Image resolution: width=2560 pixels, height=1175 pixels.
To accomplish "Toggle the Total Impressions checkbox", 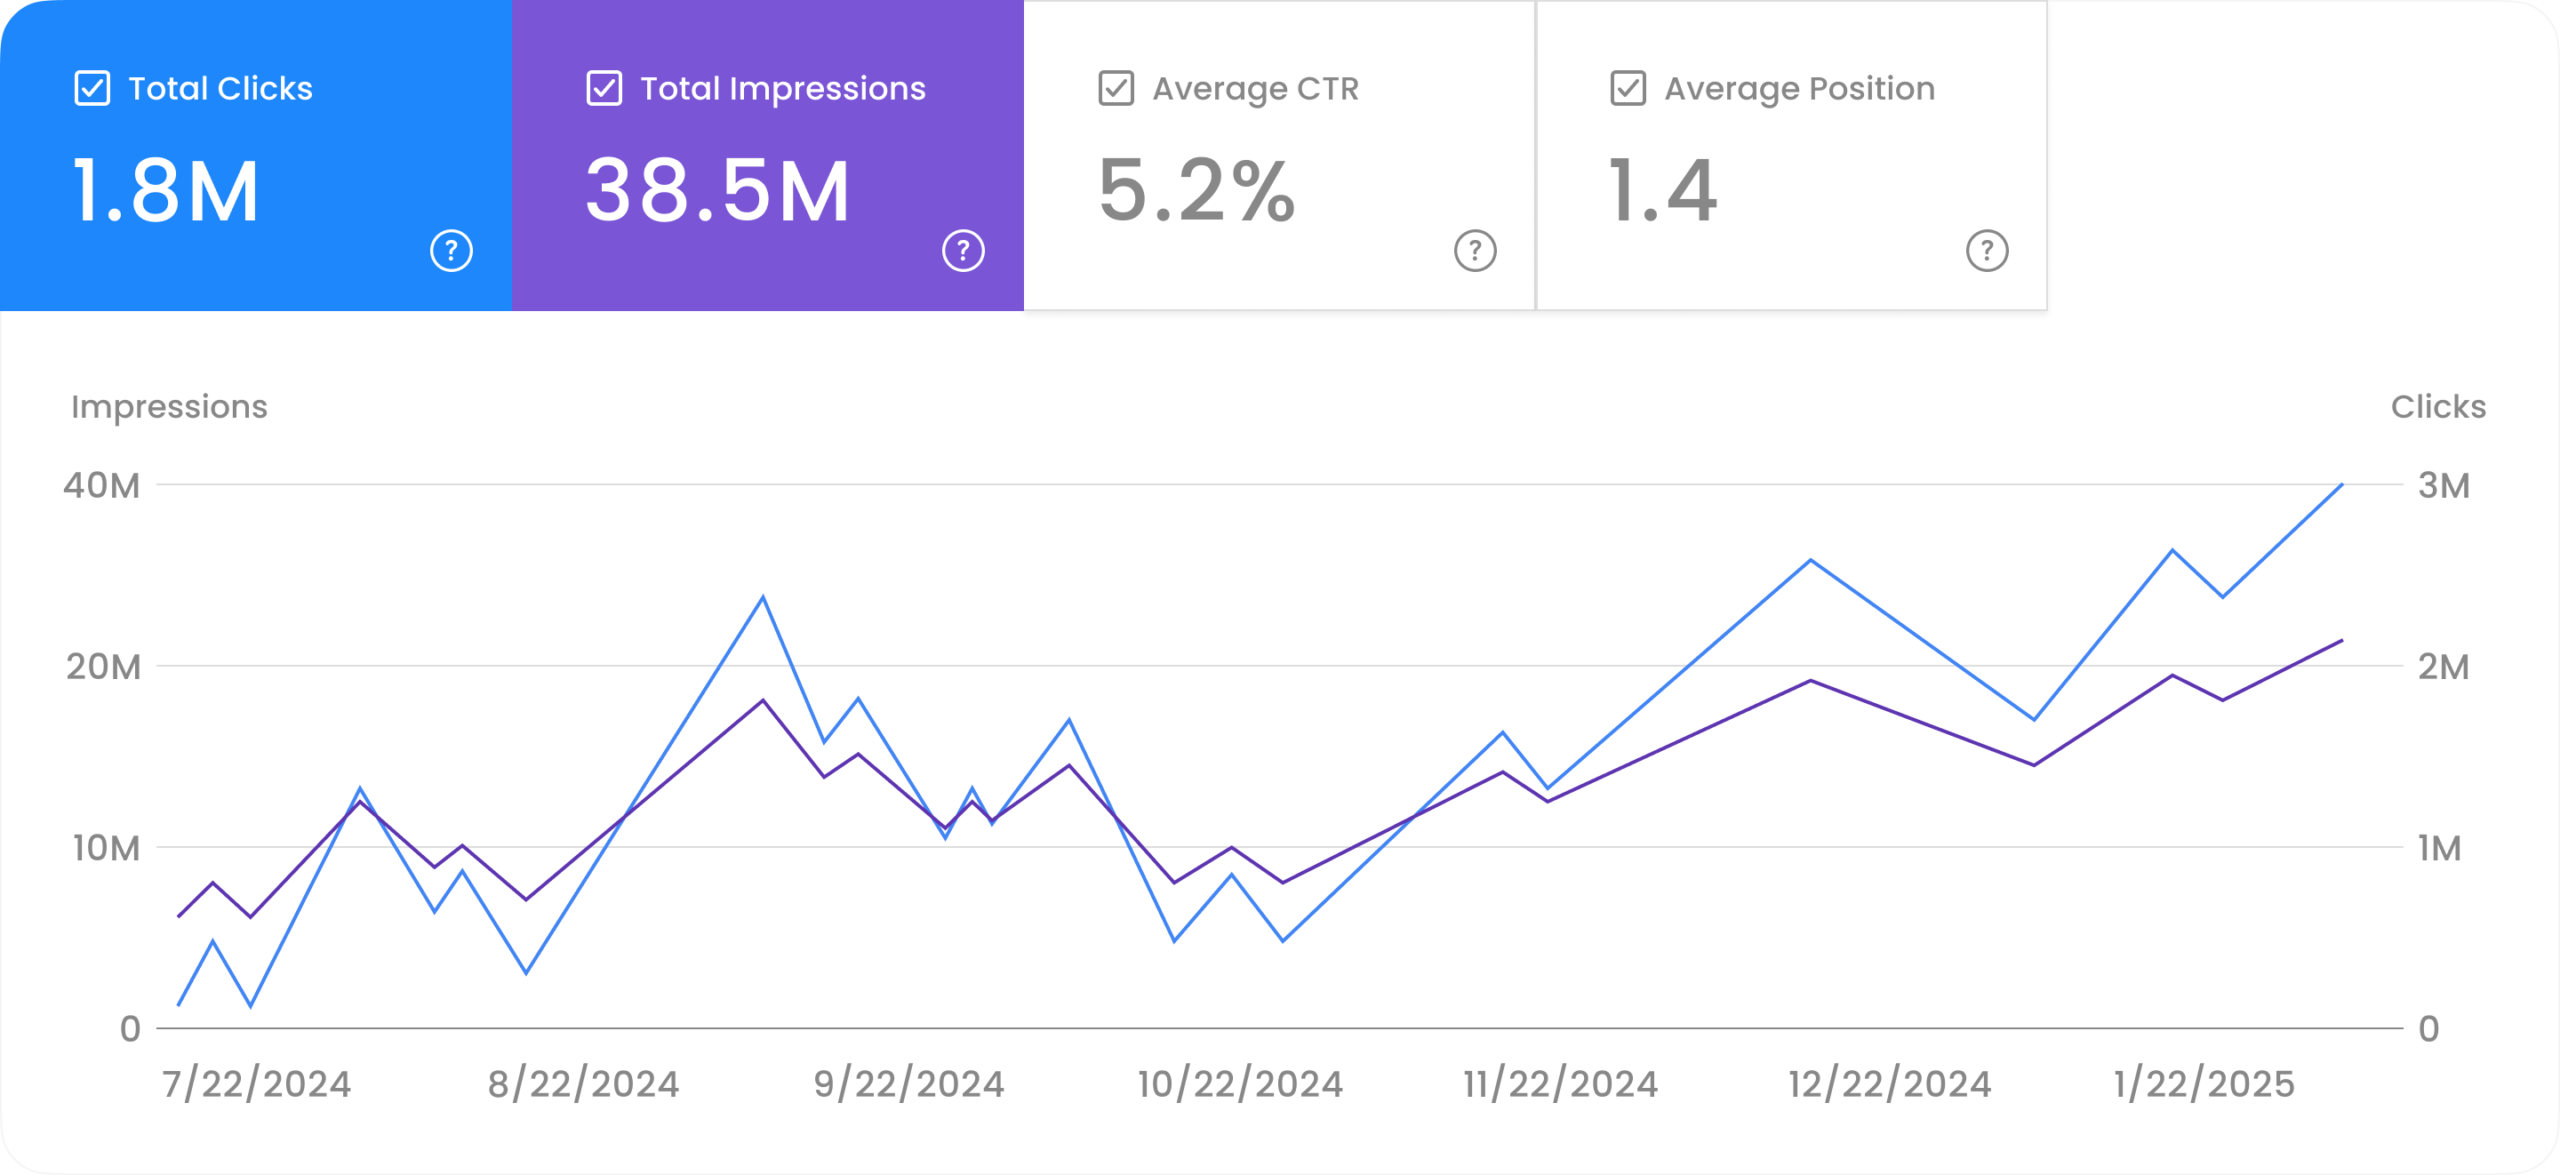I will (x=604, y=88).
